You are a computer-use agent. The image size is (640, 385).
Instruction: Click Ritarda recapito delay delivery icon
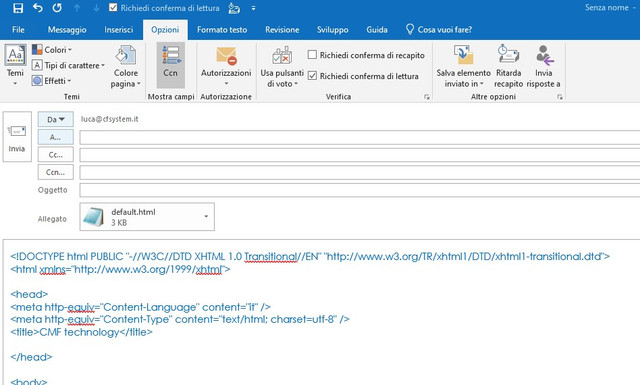point(508,55)
